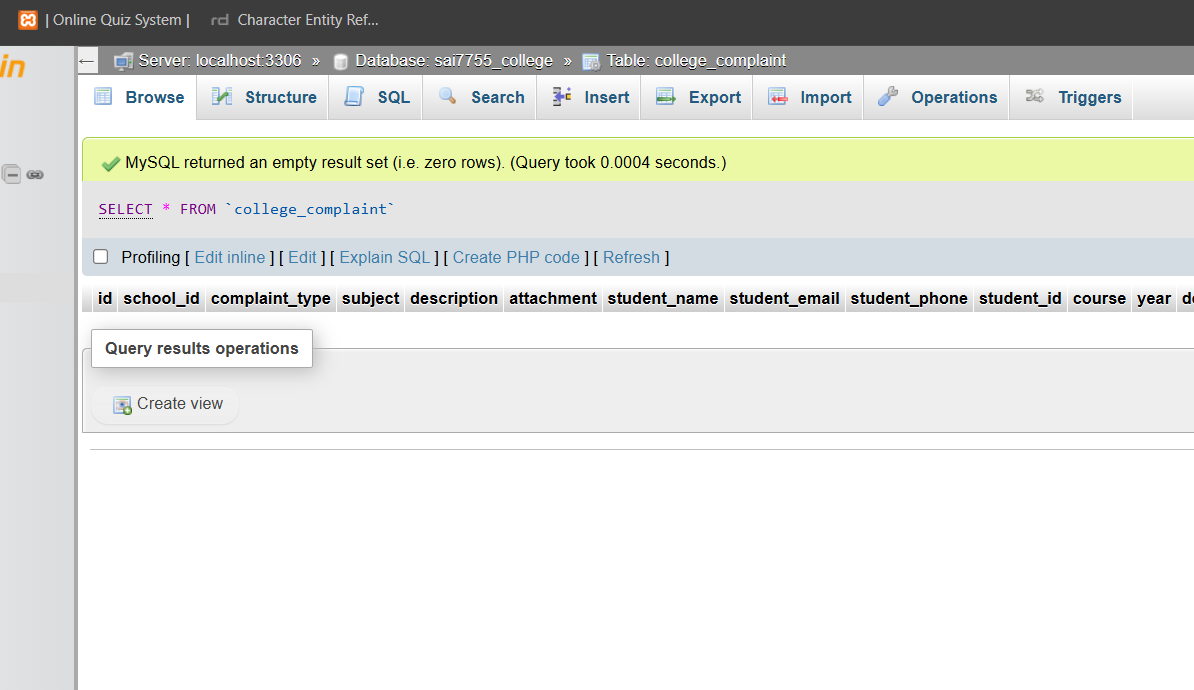Collapse all tree items in sidebar
Screen dimensions: 1194x690
(x=13, y=175)
